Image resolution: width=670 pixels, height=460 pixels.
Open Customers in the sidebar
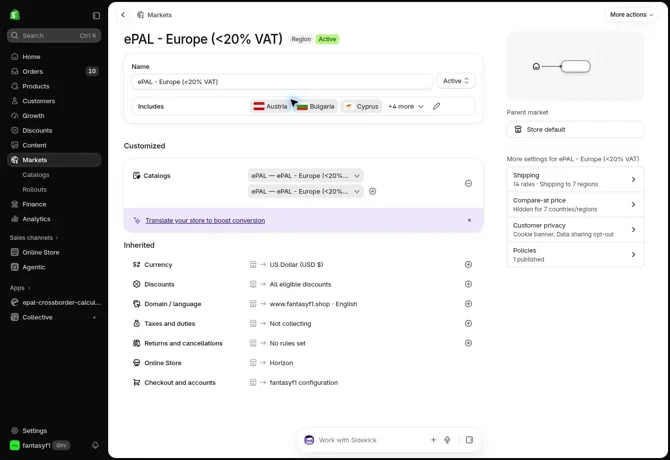tap(54, 101)
